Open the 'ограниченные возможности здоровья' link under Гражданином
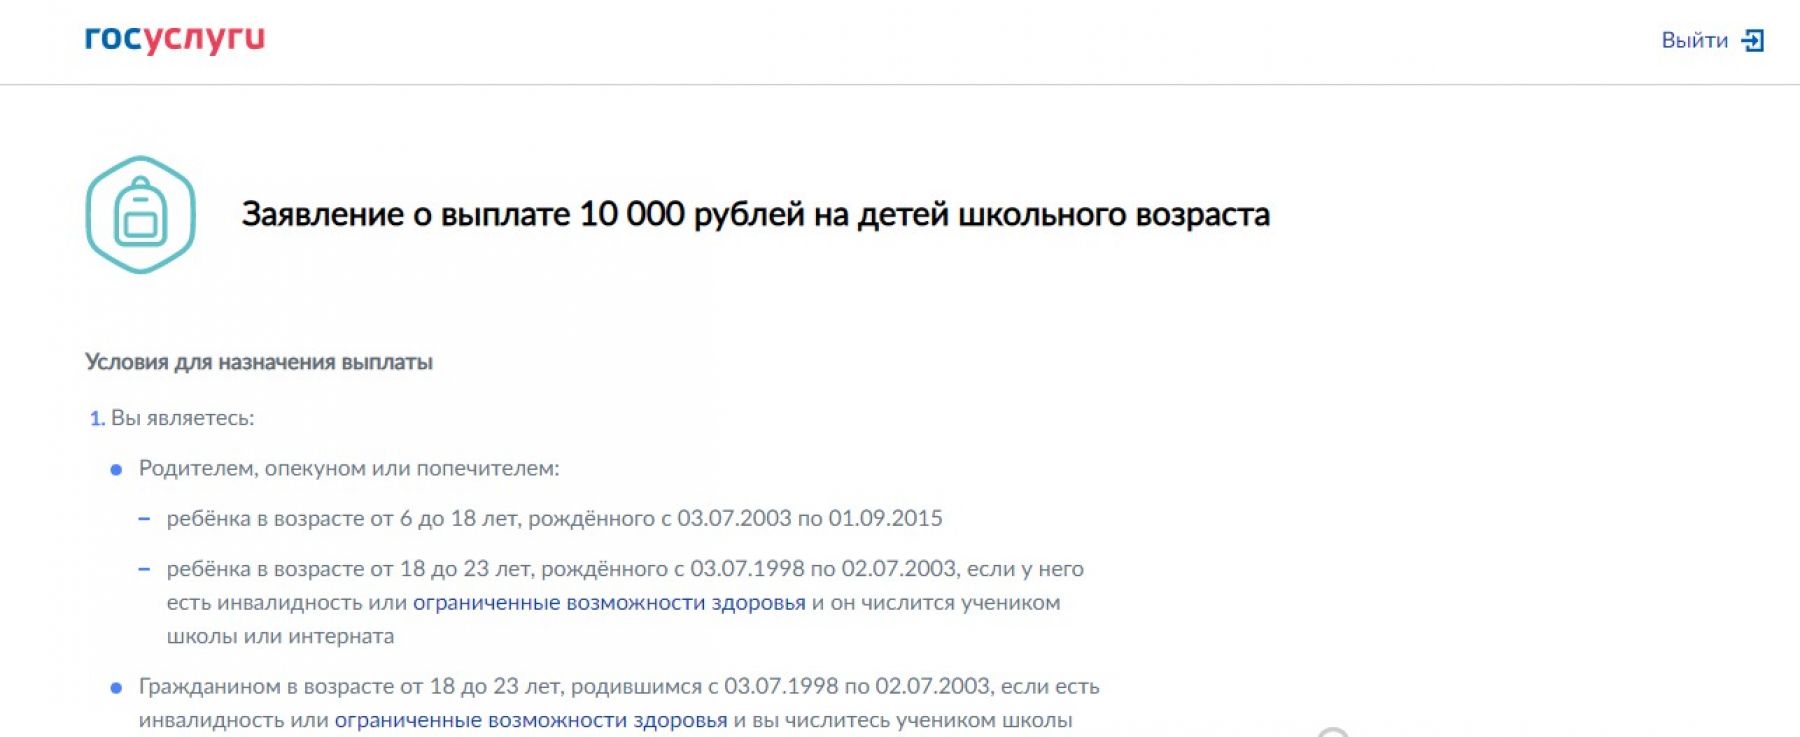This screenshot has height=737, width=1800. click(x=531, y=720)
